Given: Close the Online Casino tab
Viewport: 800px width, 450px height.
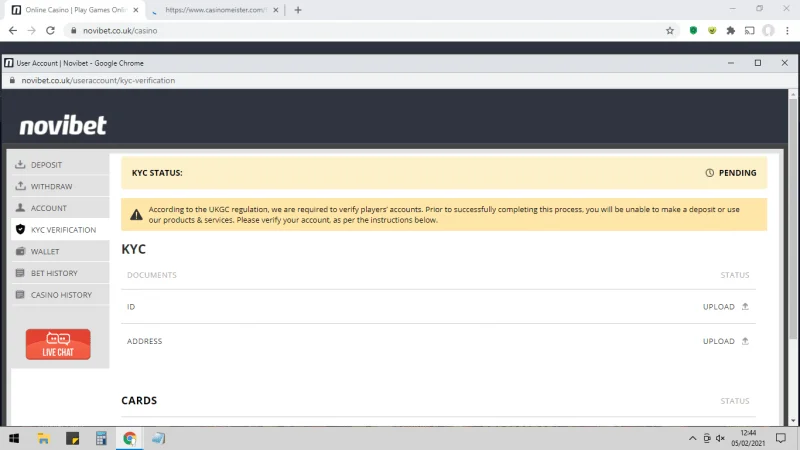Looking at the screenshot, I should click(136, 10).
